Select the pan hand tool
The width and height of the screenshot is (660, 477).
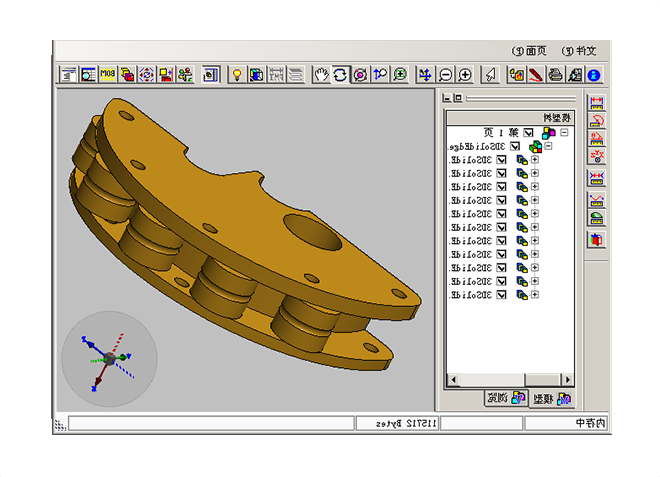[321, 74]
